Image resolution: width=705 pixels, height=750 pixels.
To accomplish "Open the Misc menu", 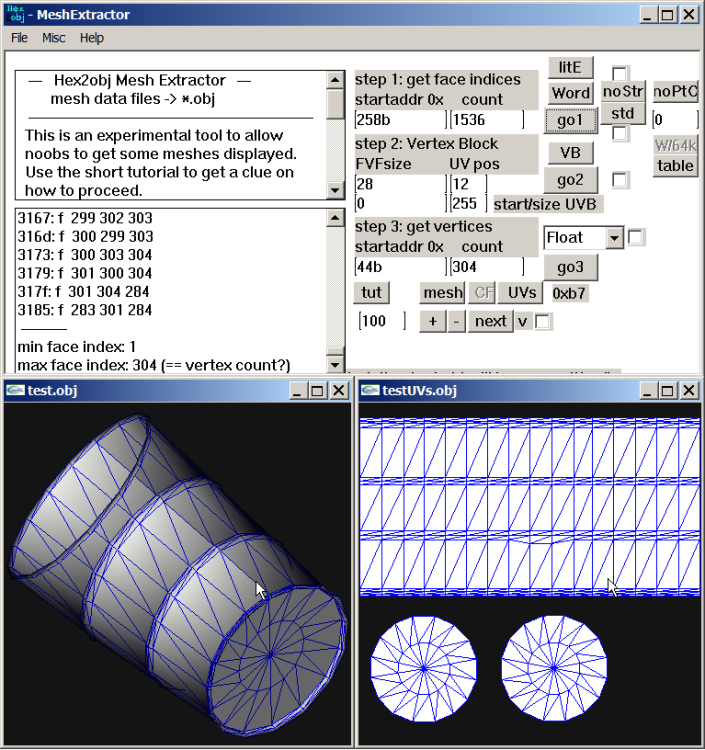I will [x=54, y=38].
